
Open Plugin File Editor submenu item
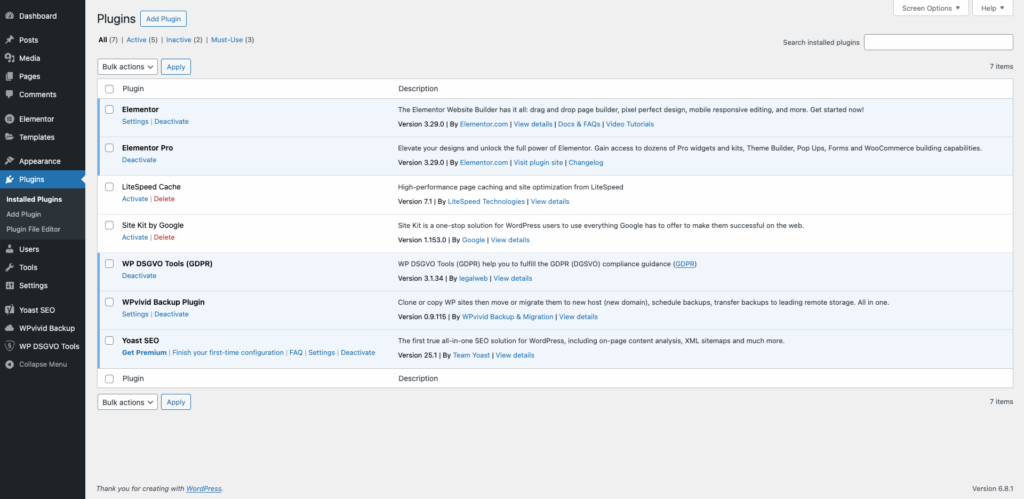pos(33,229)
